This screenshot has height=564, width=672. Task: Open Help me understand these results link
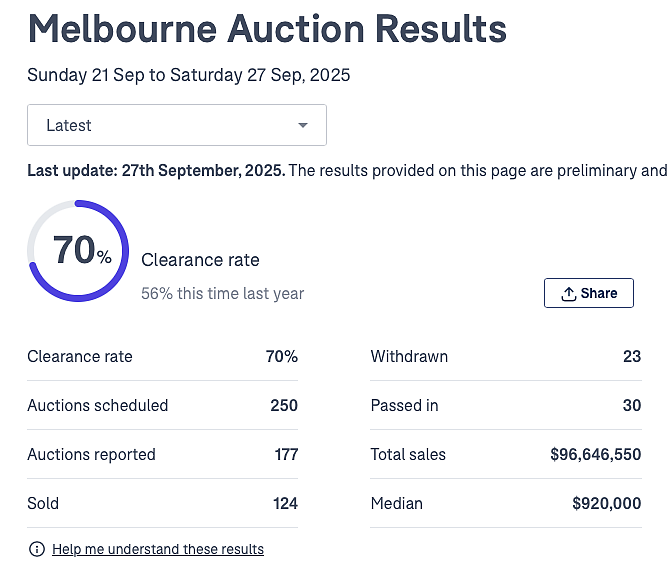[158, 549]
